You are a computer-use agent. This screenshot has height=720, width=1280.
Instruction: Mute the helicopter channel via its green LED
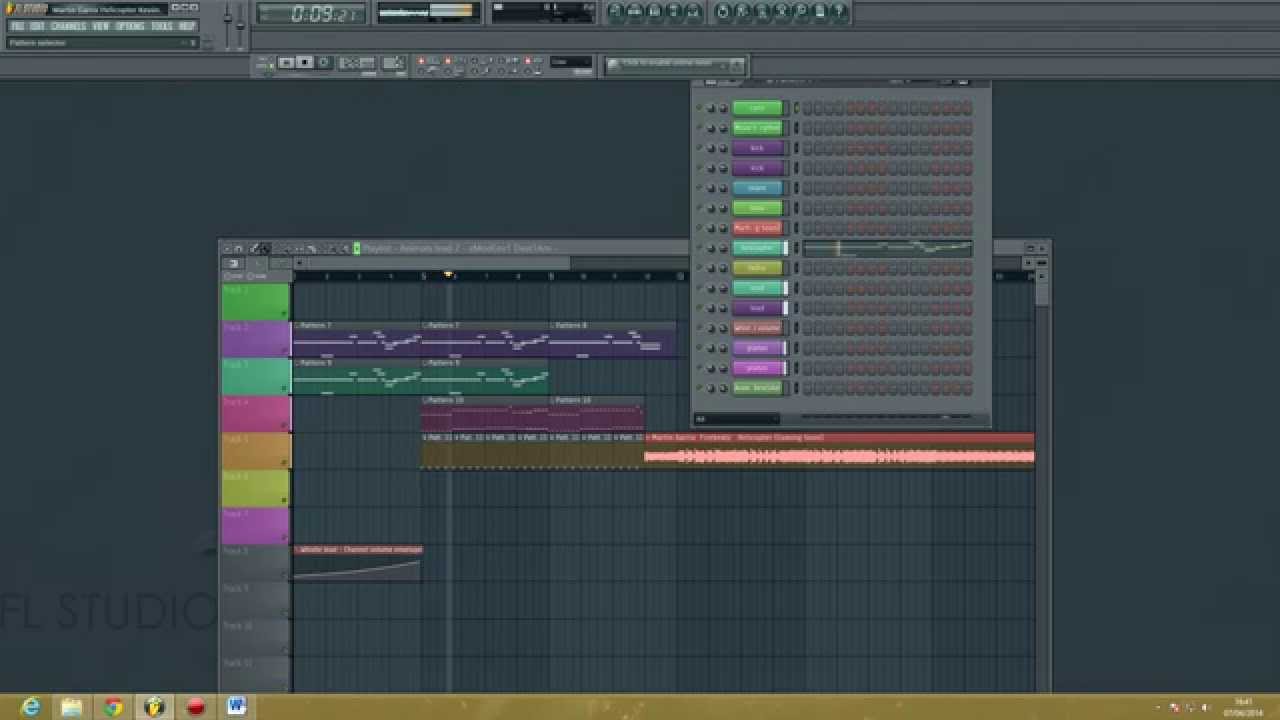699,248
